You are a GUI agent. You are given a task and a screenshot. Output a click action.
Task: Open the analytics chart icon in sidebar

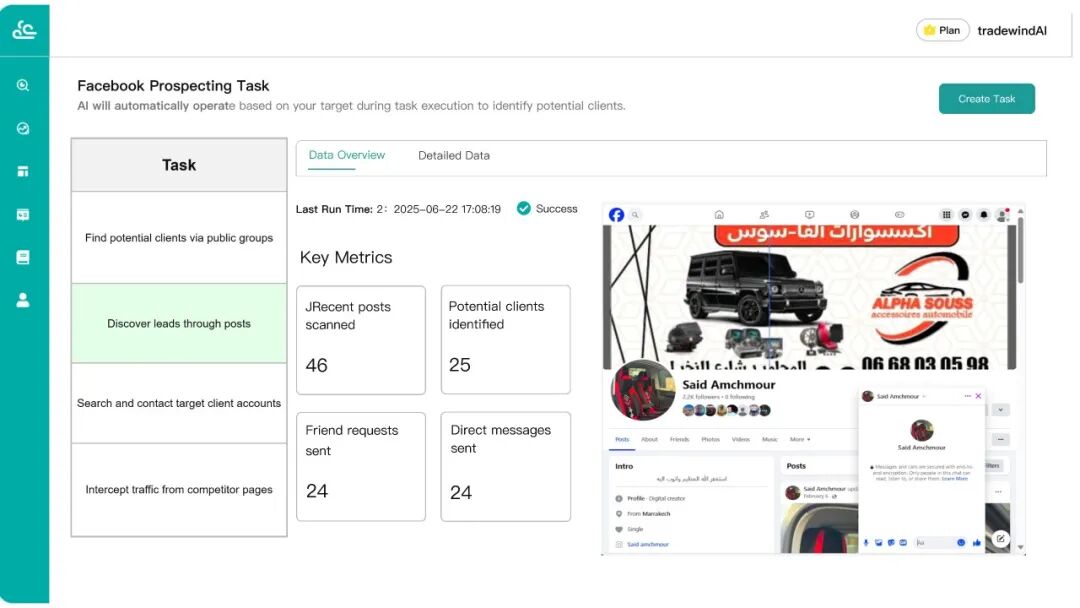click(23, 129)
